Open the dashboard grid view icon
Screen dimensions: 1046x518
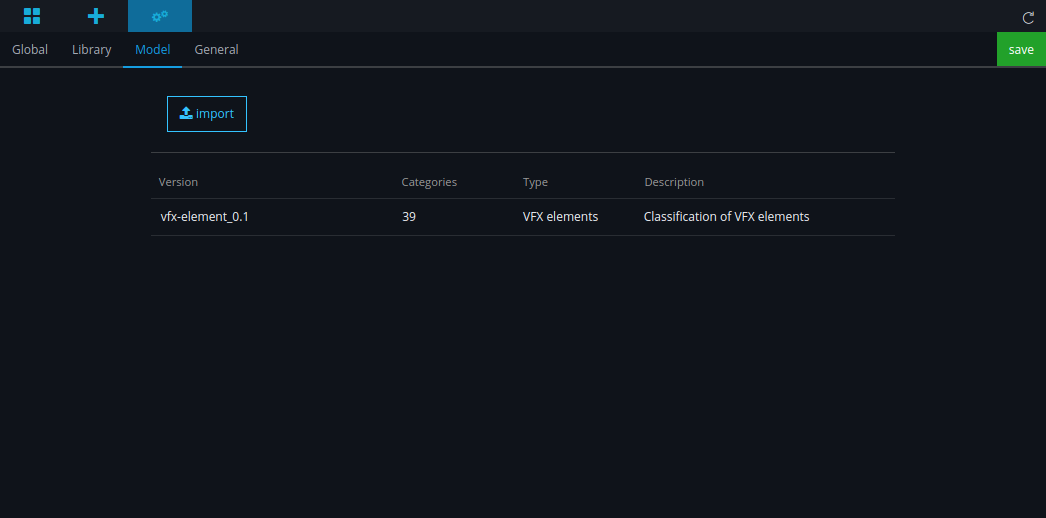pos(32,16)
